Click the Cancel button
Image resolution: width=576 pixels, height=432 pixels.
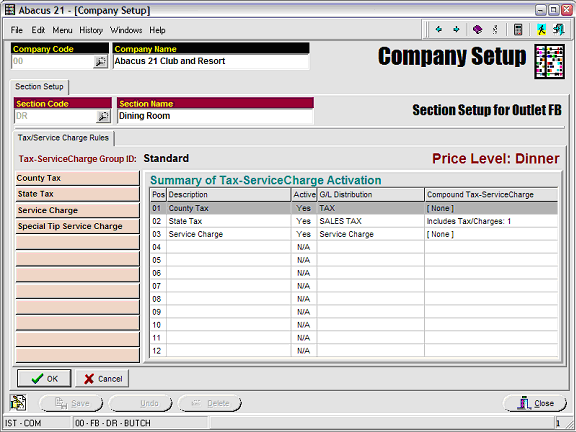[x=102, y=378]
